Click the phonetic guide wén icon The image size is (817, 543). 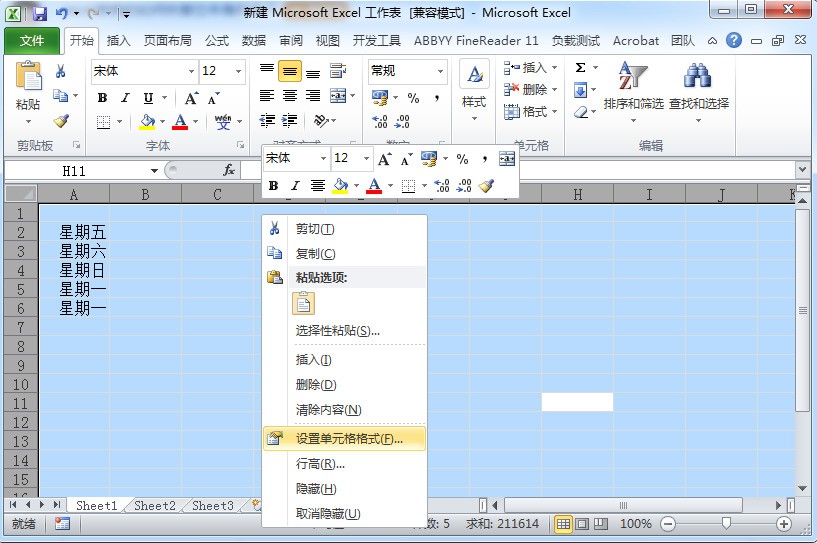pyautogui.click(x=223, y=121)
